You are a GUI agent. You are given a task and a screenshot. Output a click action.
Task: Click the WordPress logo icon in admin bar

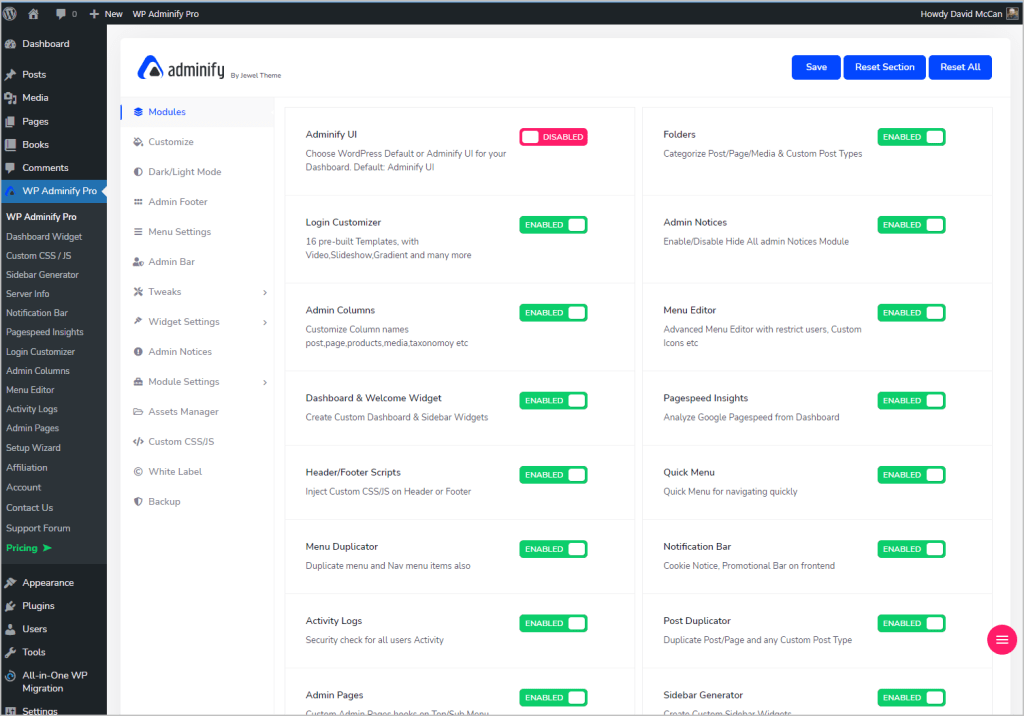(10, 13)
